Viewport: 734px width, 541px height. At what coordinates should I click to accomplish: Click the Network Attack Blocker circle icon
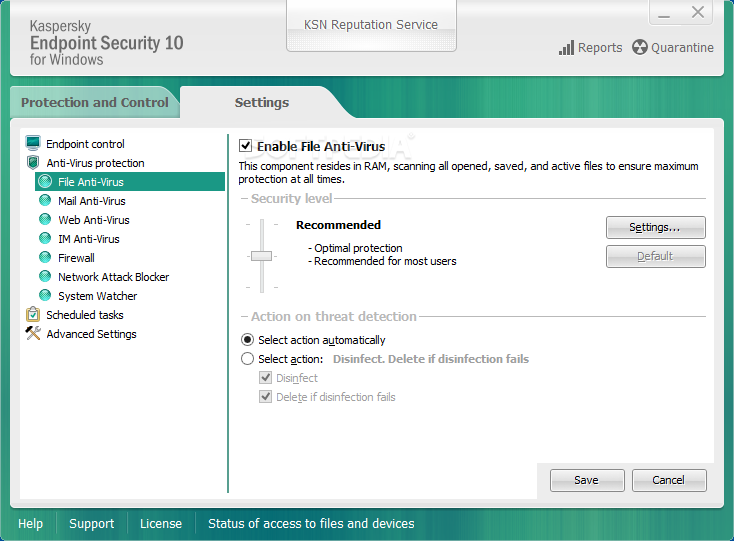click(45, 277)
